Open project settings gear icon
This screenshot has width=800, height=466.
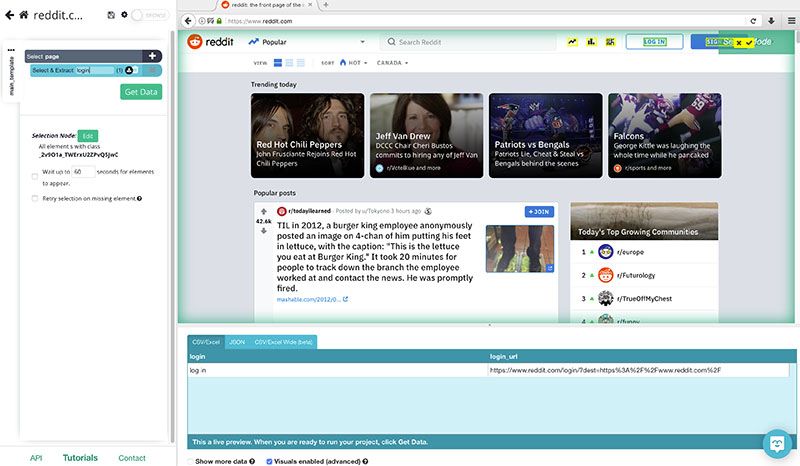tap(124, 15)
